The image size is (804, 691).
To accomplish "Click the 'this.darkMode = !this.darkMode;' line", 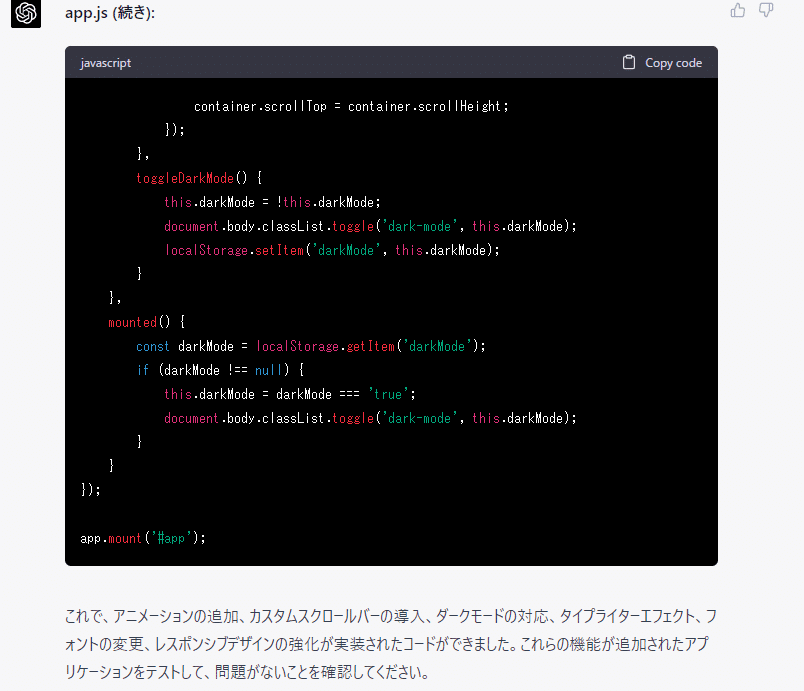I will tap(272, 202).
